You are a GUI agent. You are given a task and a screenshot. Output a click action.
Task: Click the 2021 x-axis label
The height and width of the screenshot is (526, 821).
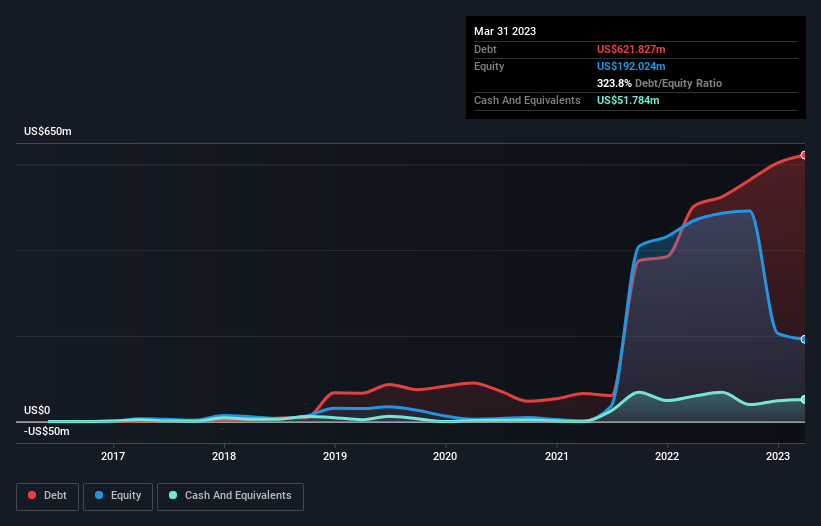(x=557, y=456)
